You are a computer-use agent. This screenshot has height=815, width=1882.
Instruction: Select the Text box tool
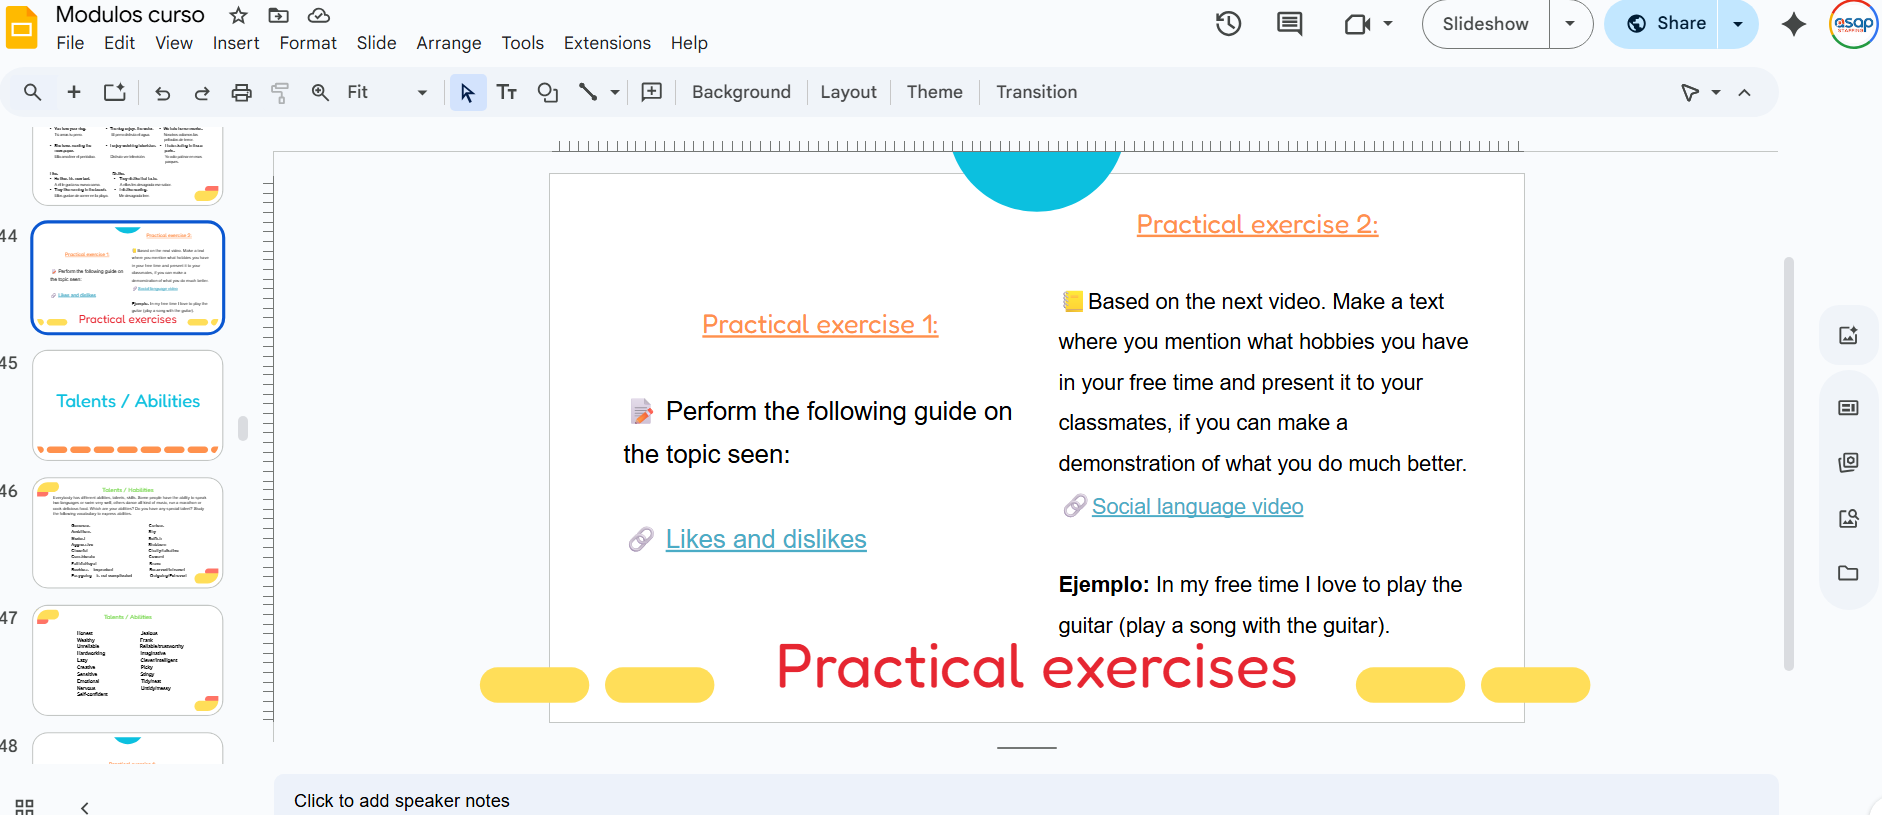tap(507, 93)
